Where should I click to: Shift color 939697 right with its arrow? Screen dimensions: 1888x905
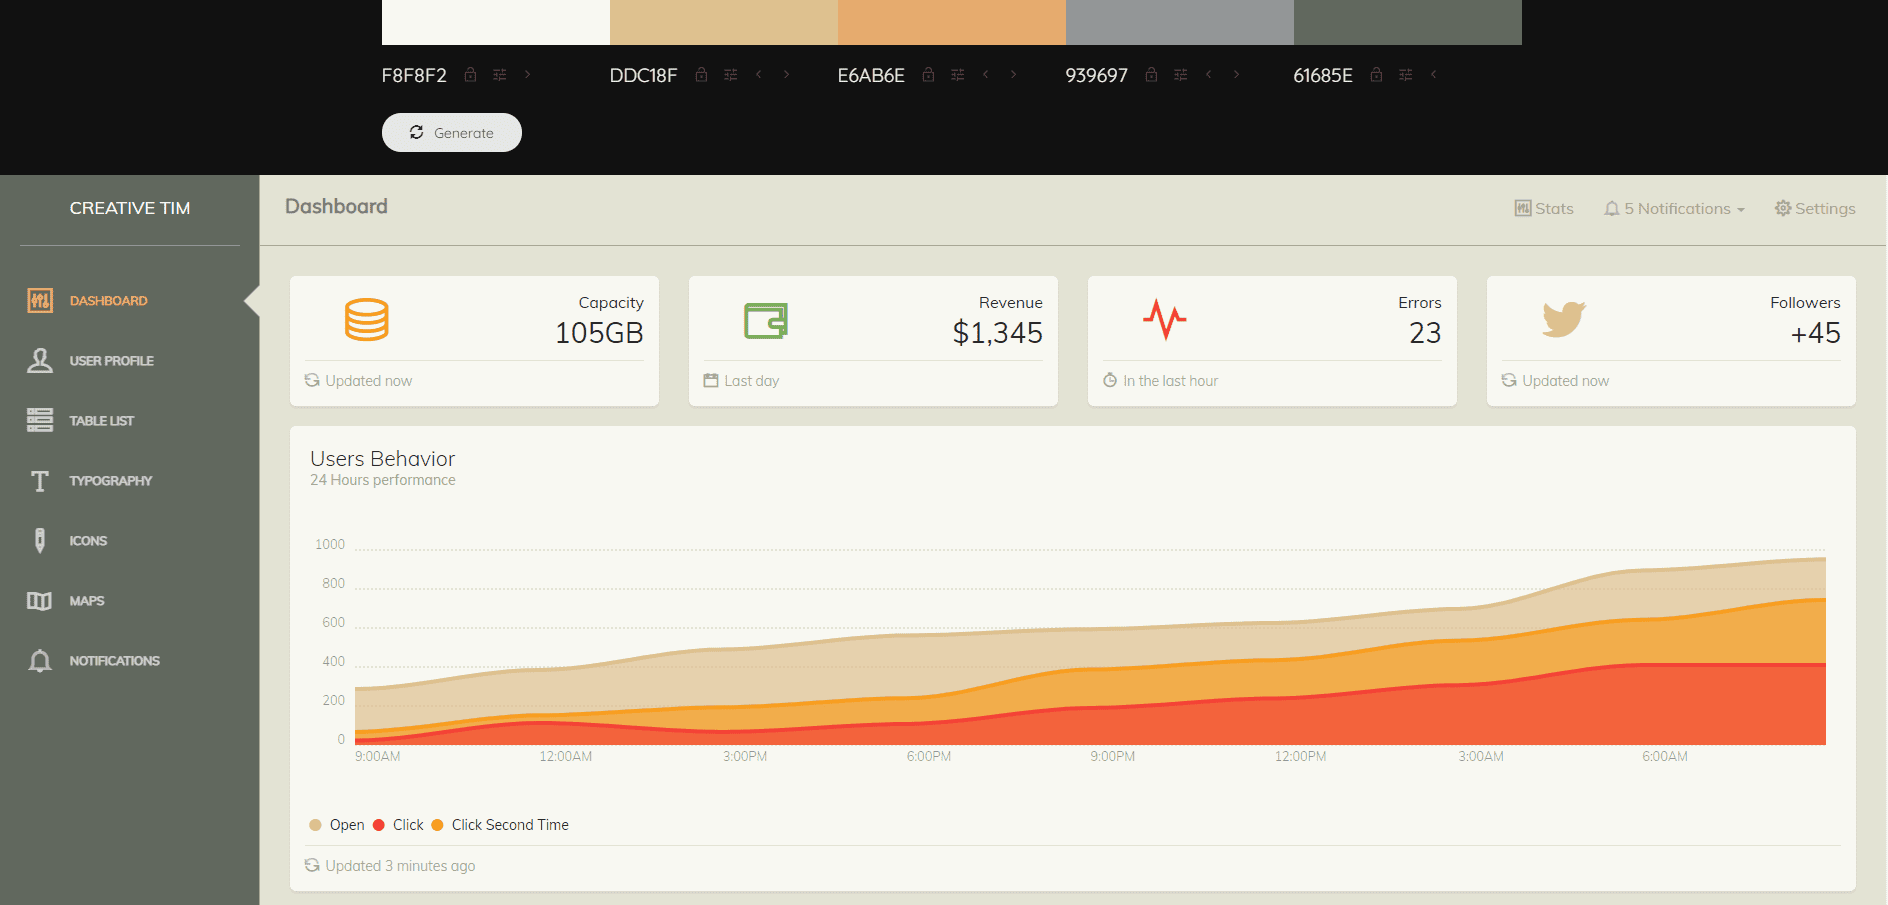[x=1236, y=74]
